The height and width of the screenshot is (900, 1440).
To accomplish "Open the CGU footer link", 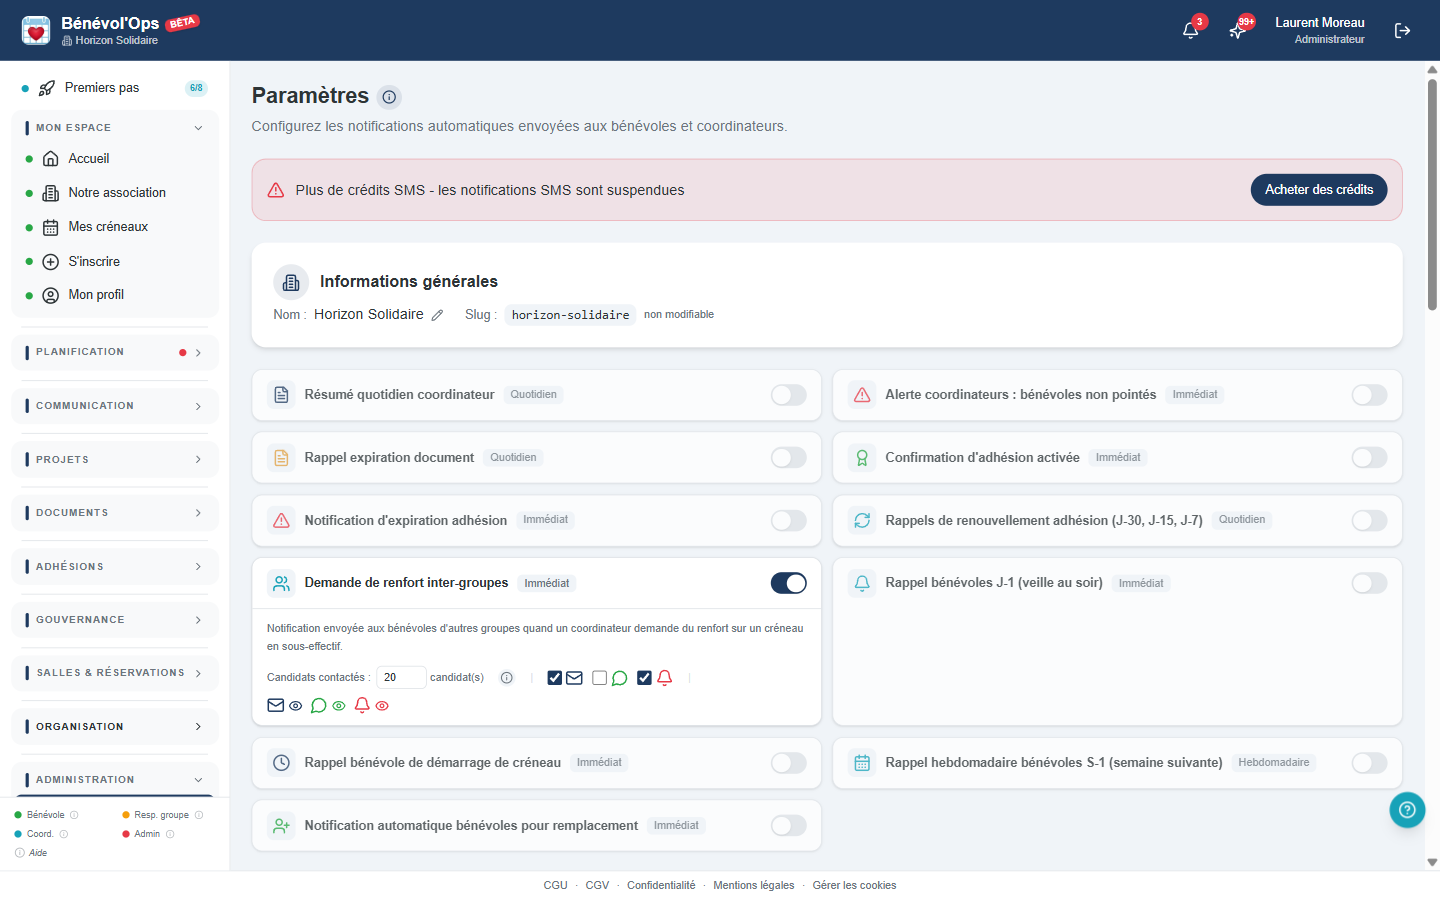I will [x=555, y=886].
